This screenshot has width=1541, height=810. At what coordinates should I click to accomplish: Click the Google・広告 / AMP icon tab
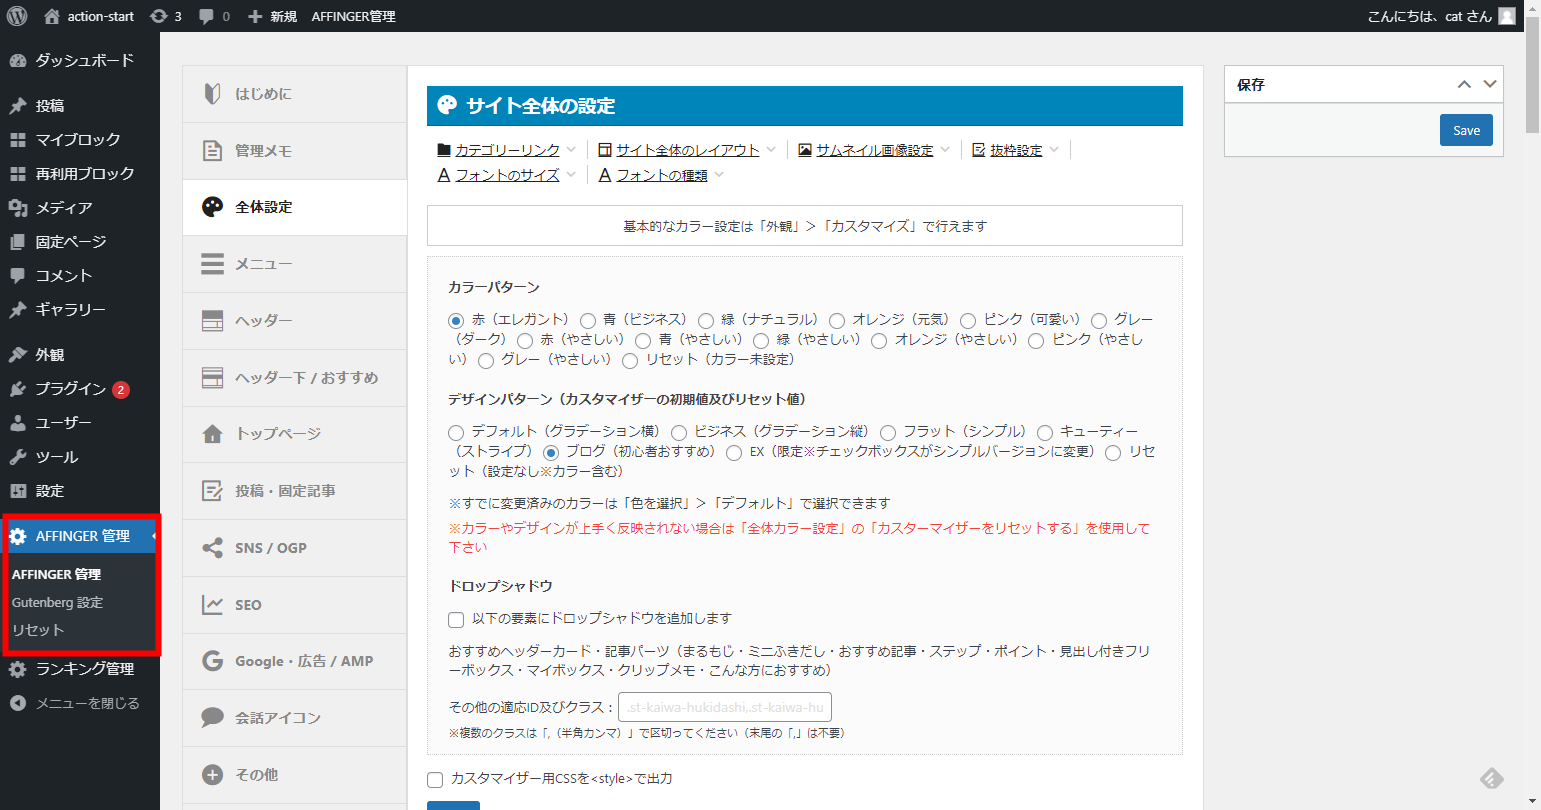point(212,661)
